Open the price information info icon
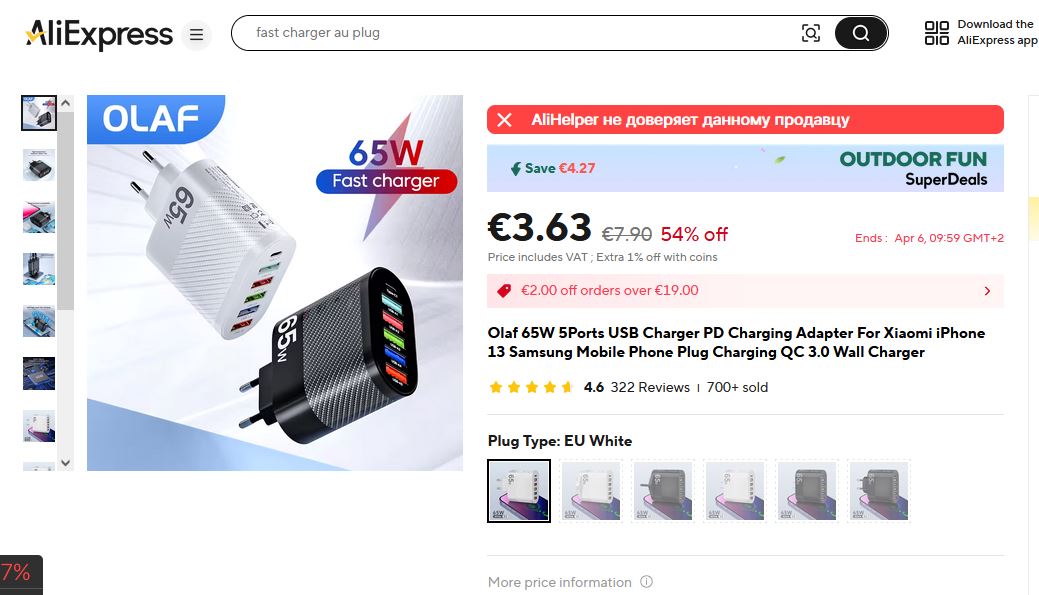1039x595 pixels. [646, 582]
